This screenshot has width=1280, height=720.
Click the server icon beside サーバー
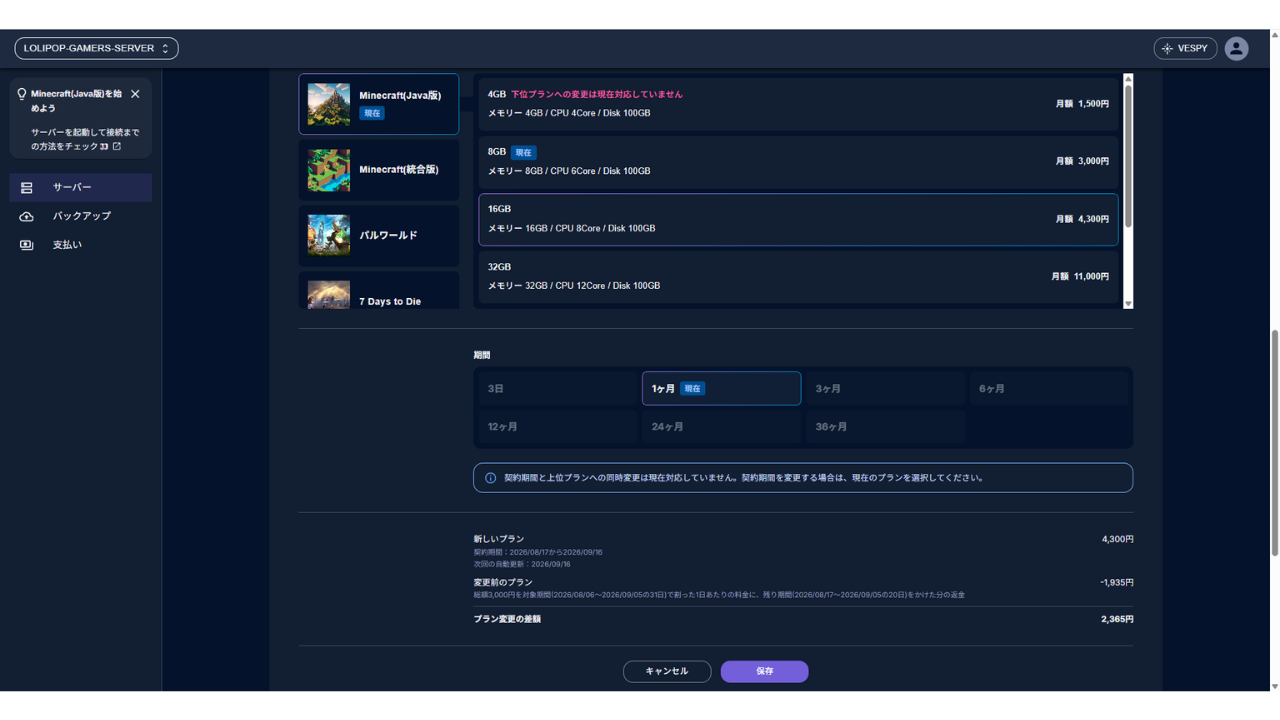click(27, 187)
